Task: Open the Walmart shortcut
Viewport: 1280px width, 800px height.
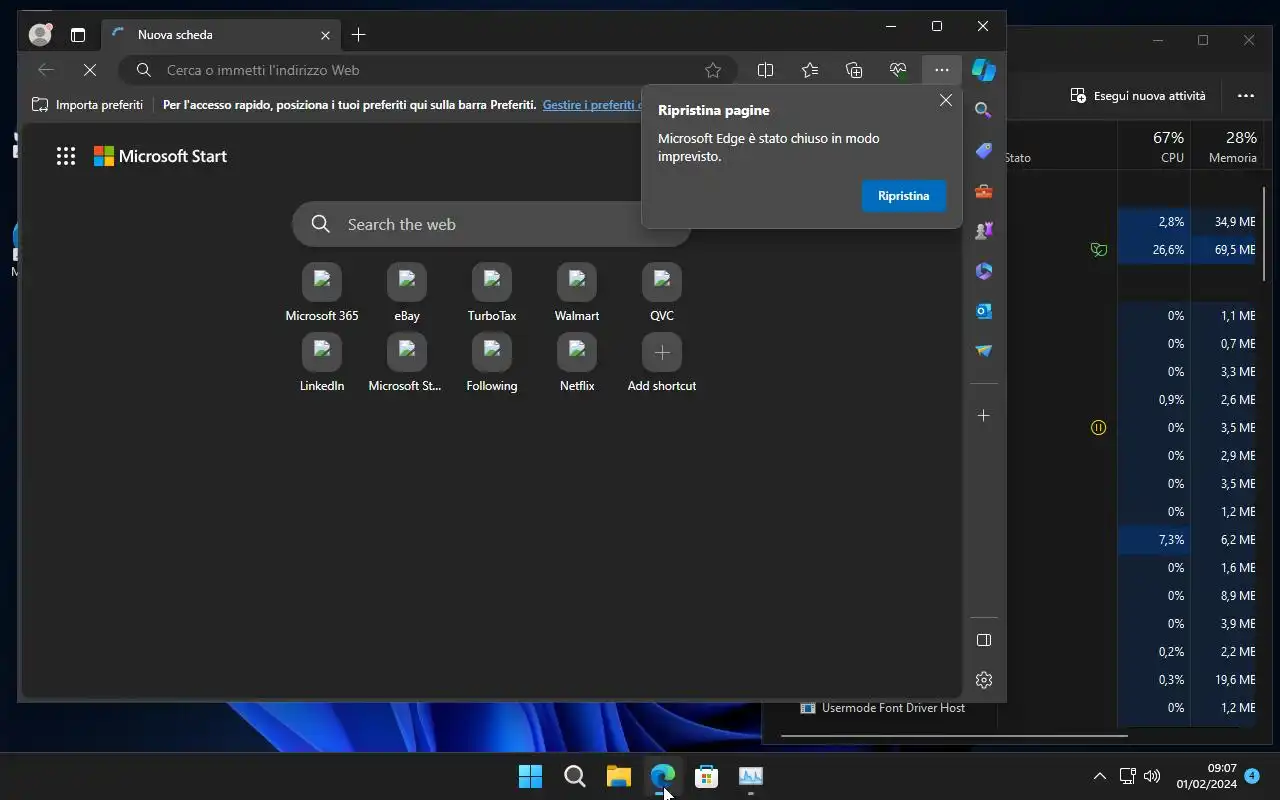Action: coord(577,293)
